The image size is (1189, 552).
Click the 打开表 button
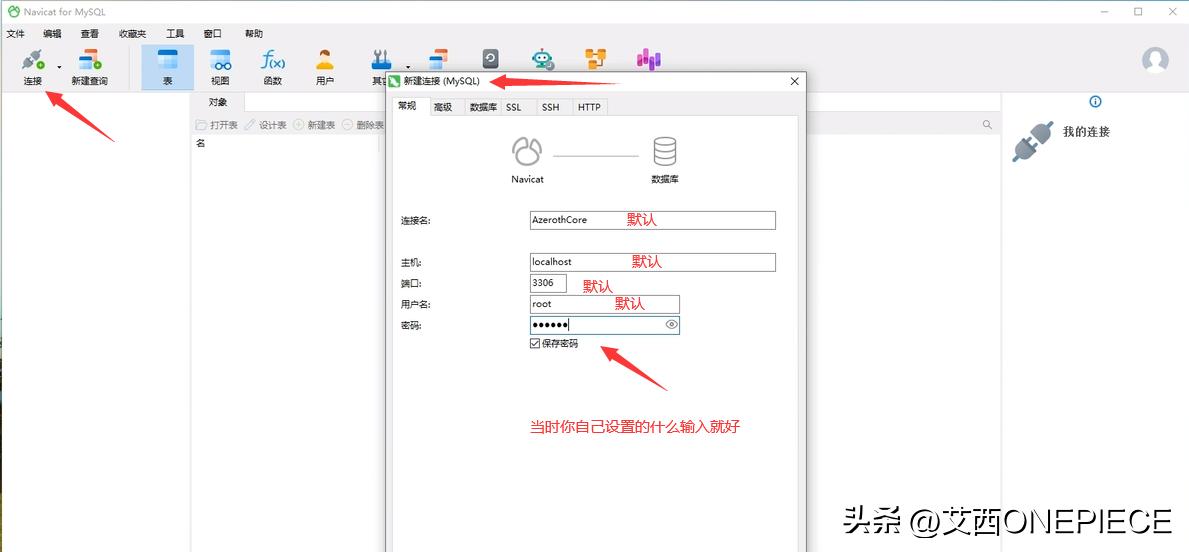217,125
